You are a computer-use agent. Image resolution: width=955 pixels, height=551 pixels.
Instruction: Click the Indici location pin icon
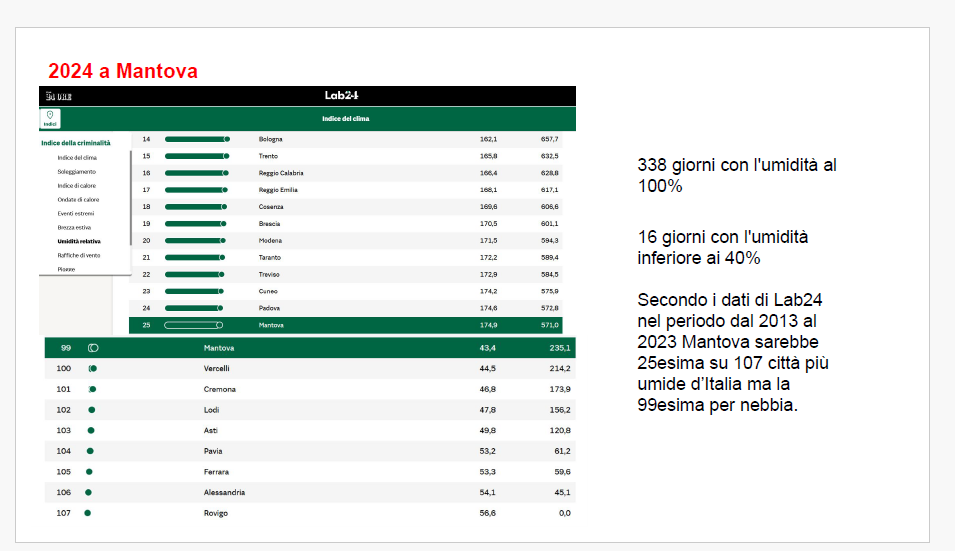click(x=49, y=118)
